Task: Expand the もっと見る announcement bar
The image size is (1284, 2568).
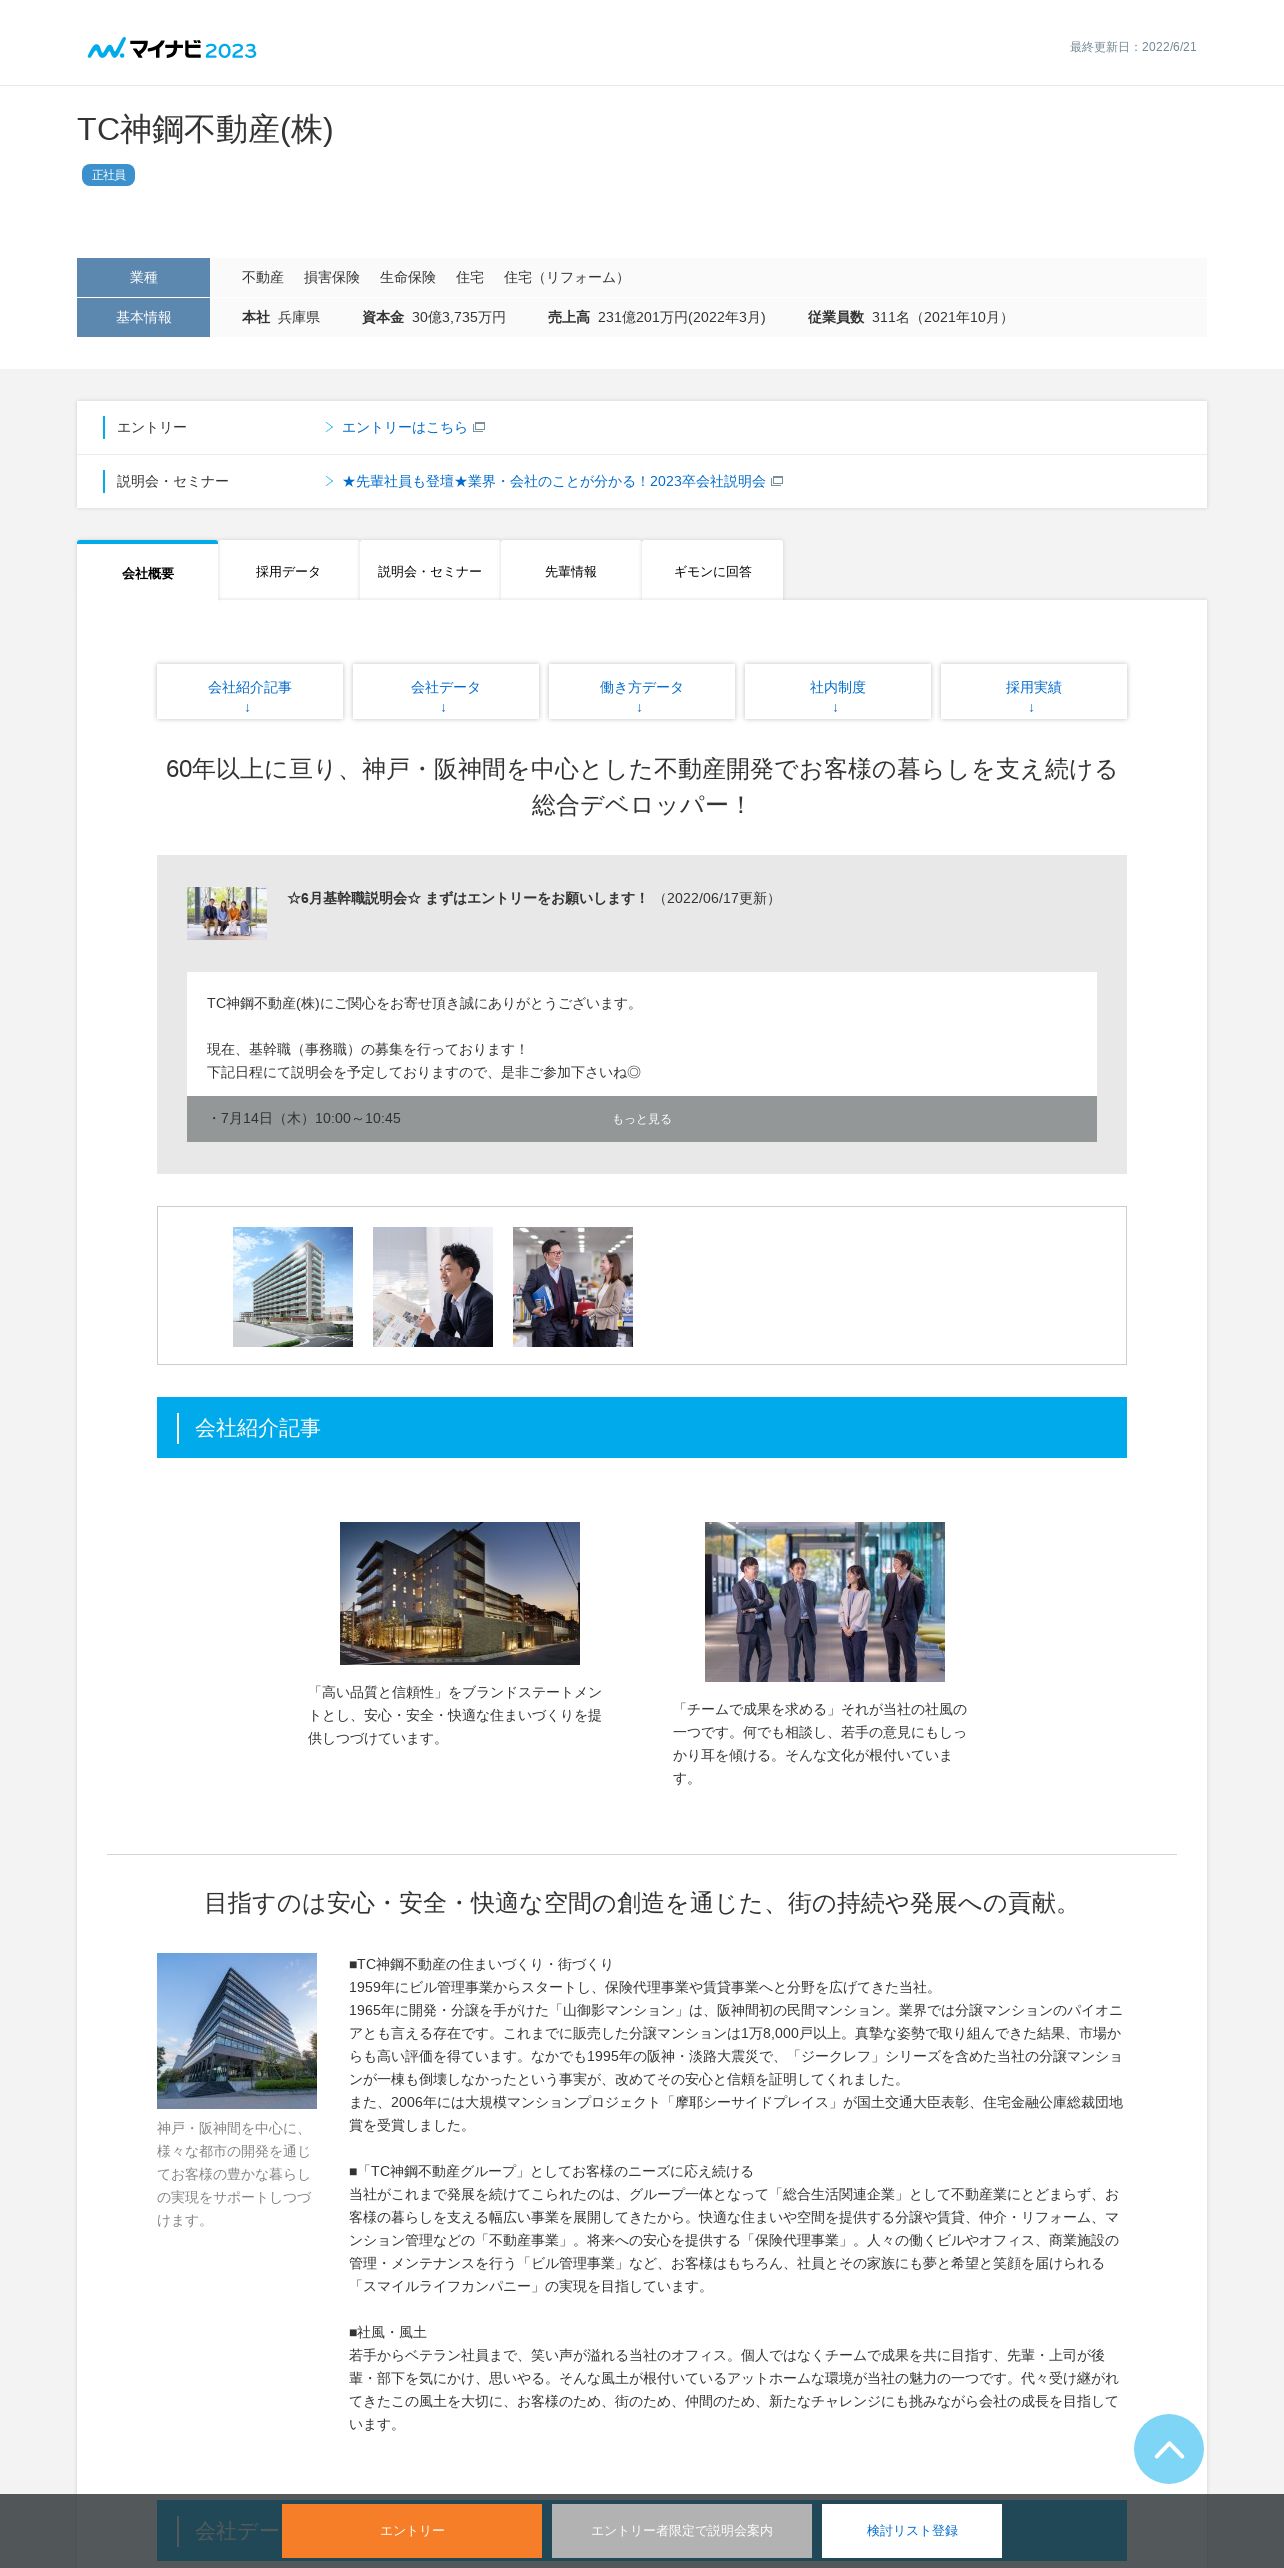Action: 642,1119
